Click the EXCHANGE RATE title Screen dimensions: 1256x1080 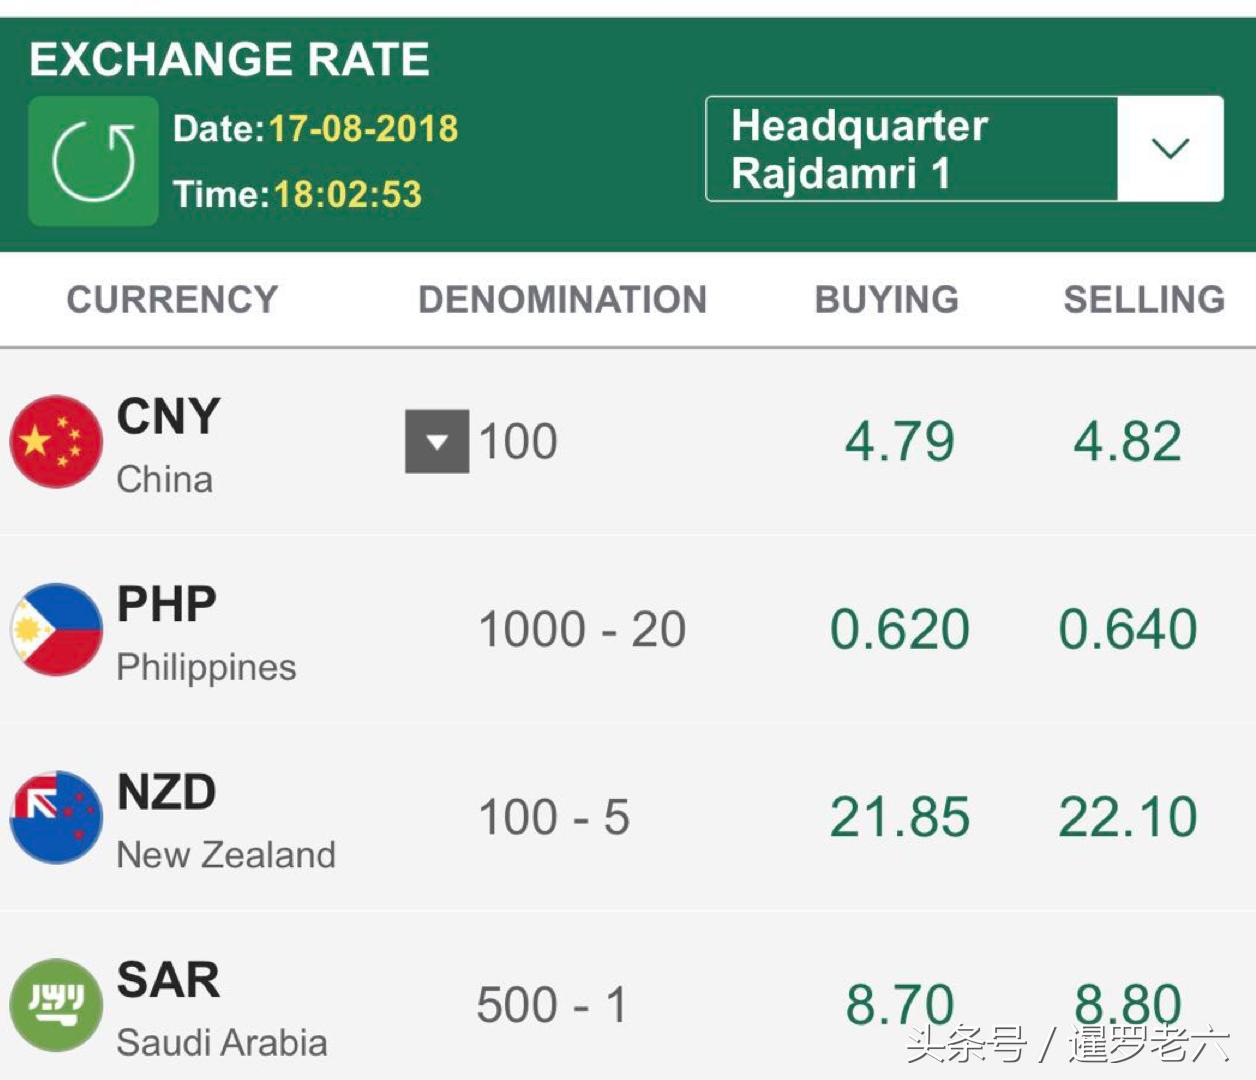tap(230, 59)
